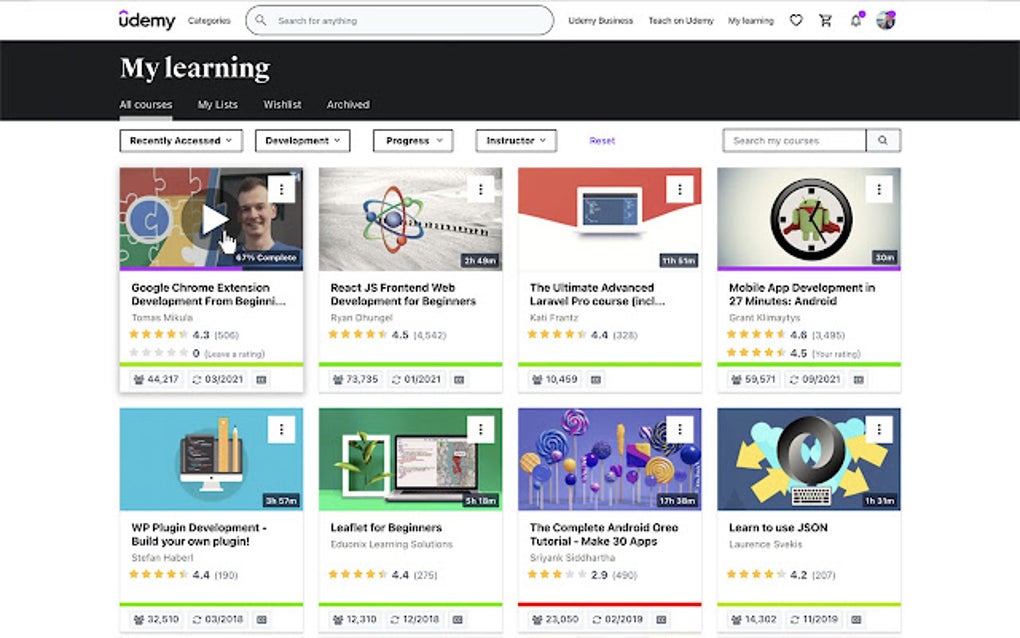
Task: Open options menu on Learn to use JSON course
Action: tap(879, 429)
